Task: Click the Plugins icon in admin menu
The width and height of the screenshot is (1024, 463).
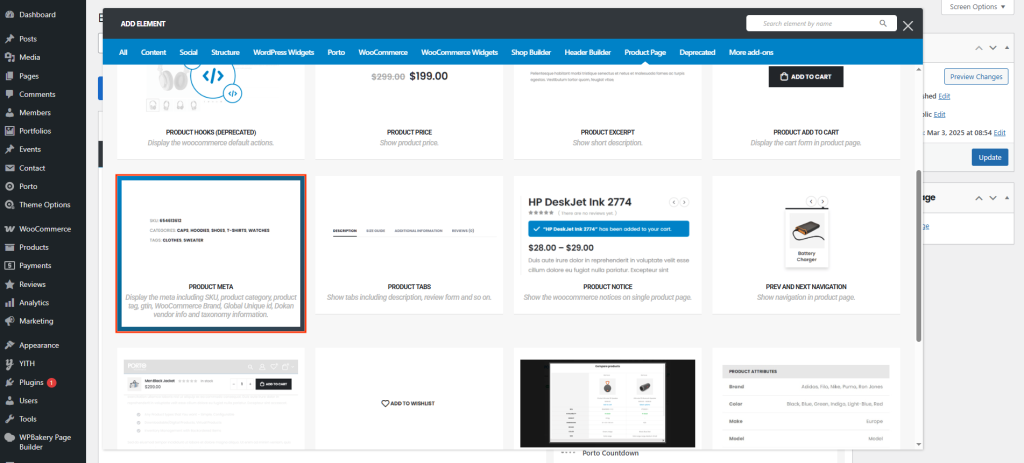Action: tap(9, 382)
